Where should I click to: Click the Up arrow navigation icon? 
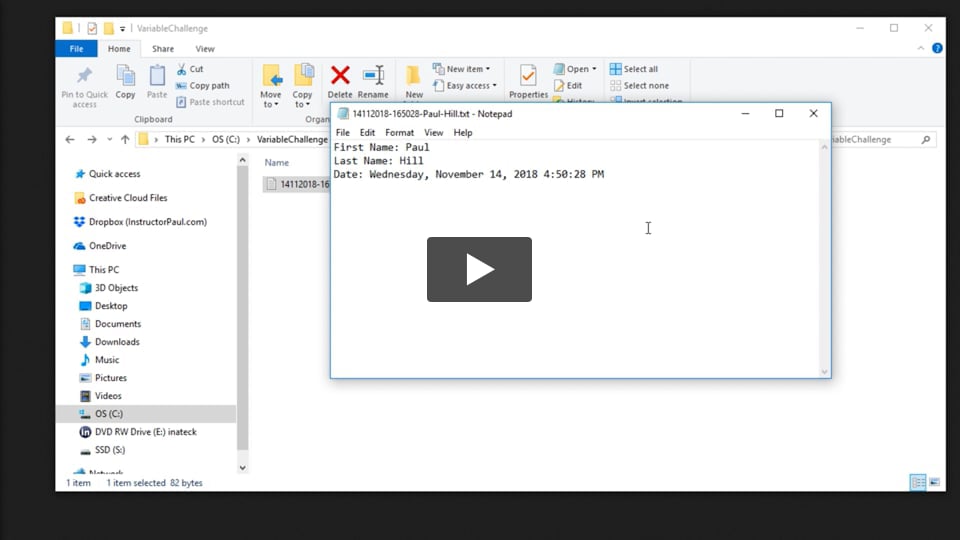(125, 140)
